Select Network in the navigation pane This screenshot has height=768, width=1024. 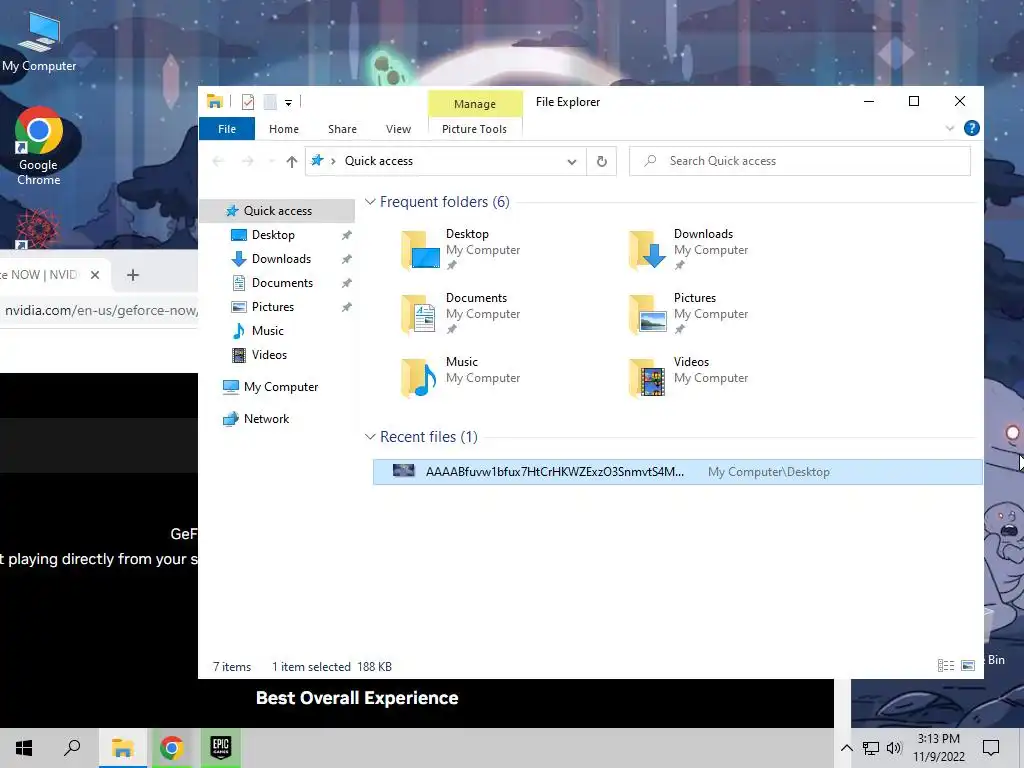[x=266, y=419]
